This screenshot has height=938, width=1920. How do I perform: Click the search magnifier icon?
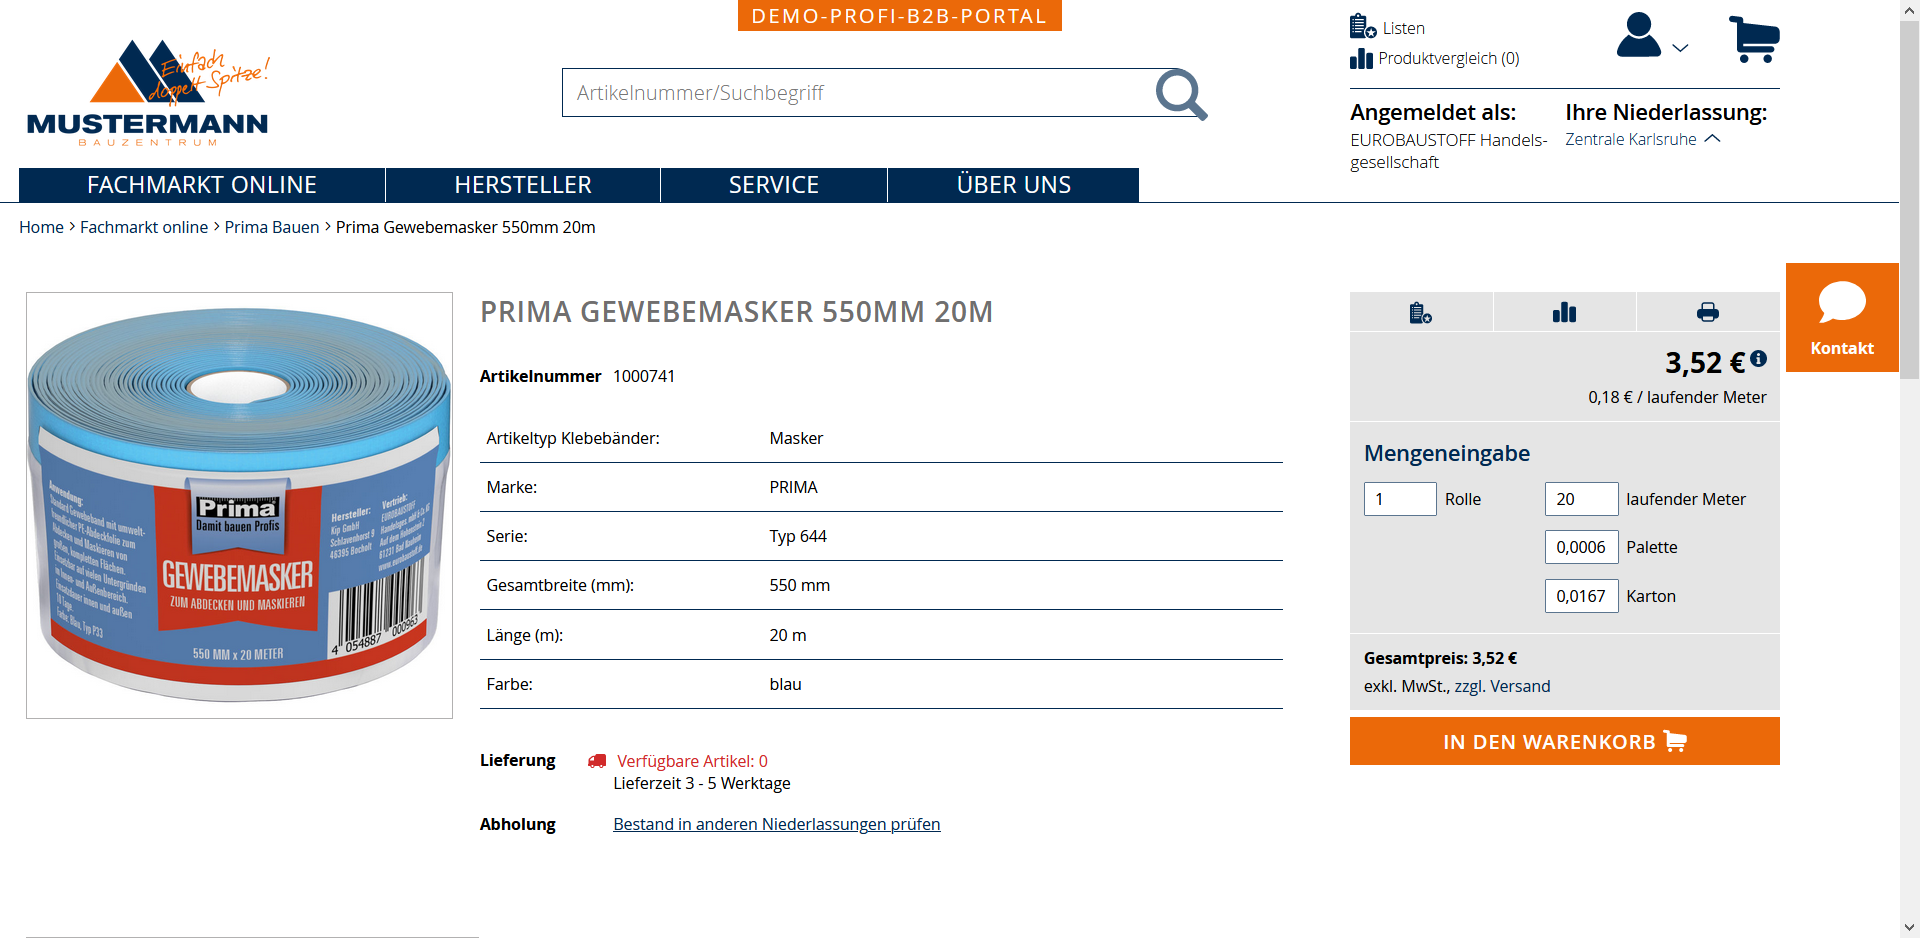click(1181, 94)
